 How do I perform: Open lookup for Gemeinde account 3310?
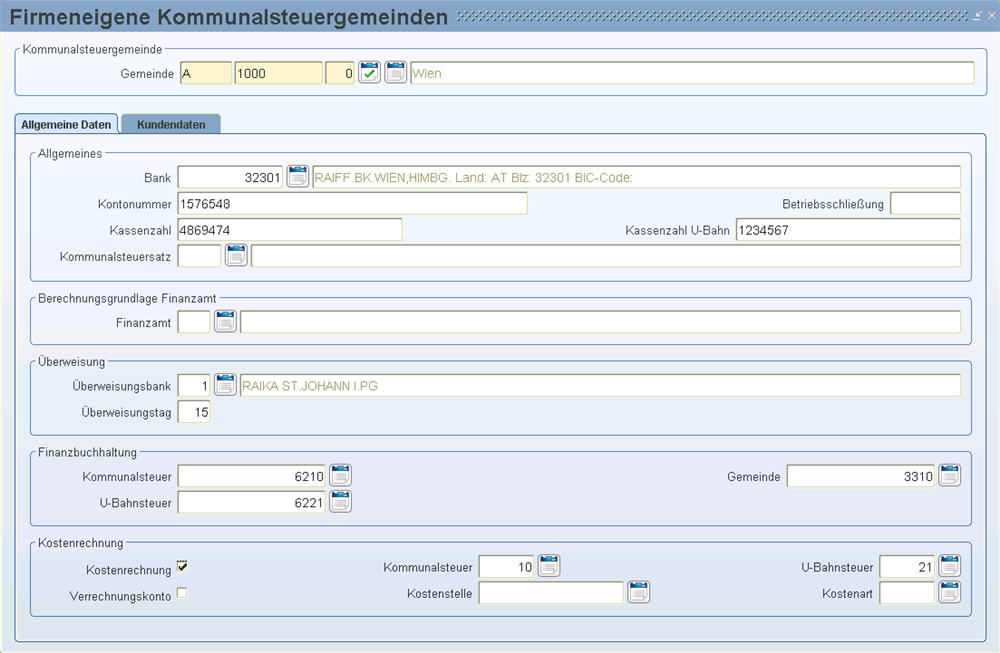949,476
